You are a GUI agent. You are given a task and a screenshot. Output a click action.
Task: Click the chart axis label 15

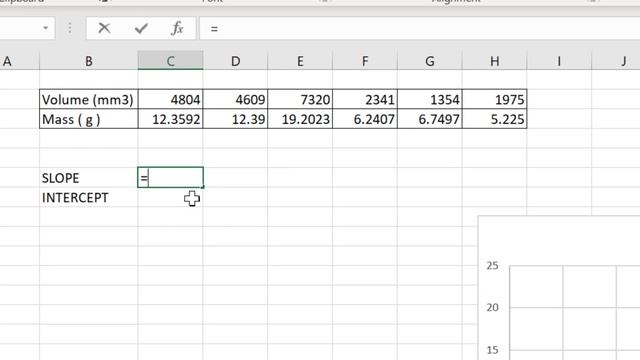pyautogui.click(x=492, y=350)
